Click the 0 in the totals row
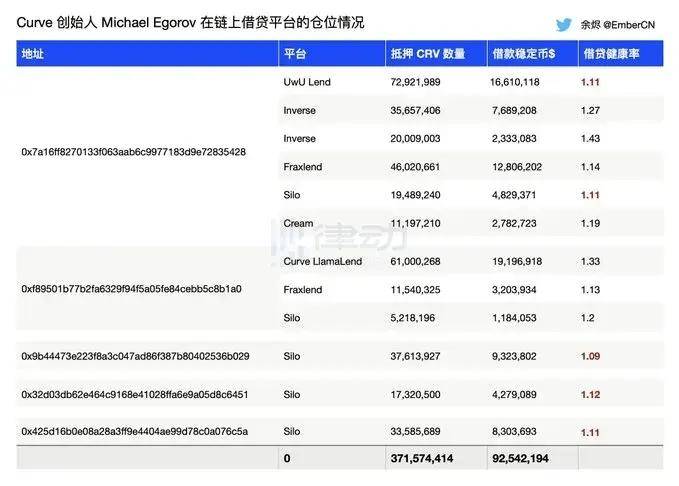679x486 pixels. 287,458
